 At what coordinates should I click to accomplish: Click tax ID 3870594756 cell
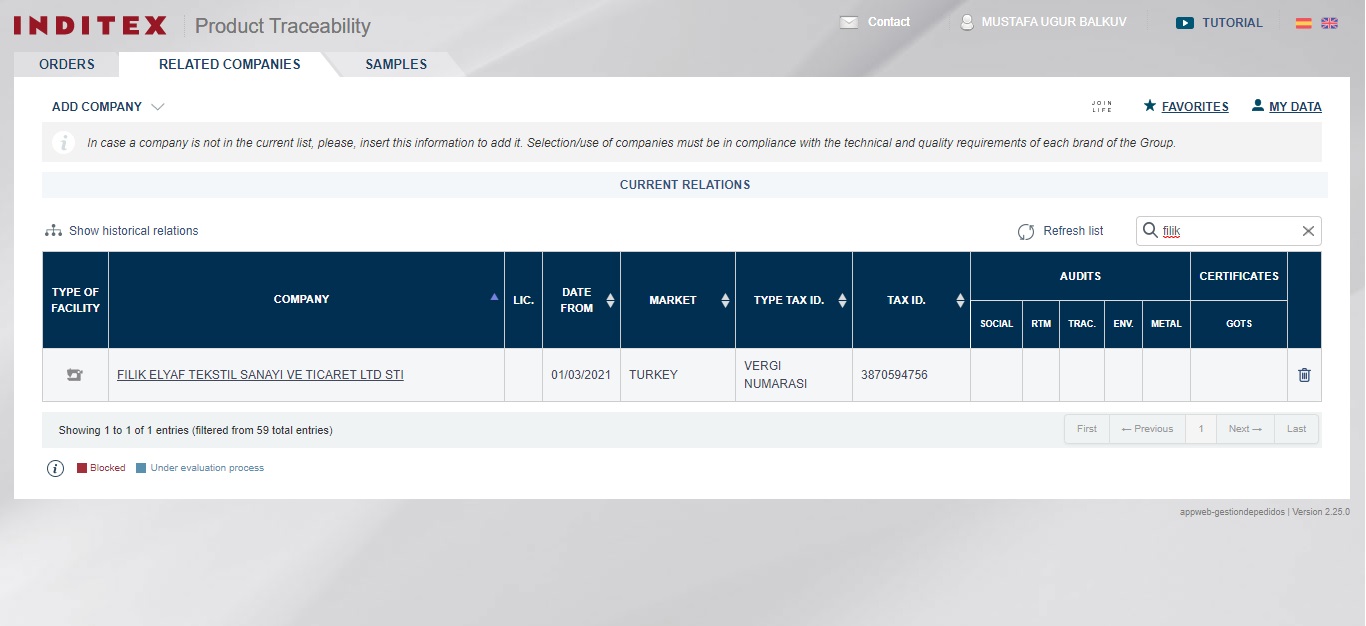click(911, 375)
